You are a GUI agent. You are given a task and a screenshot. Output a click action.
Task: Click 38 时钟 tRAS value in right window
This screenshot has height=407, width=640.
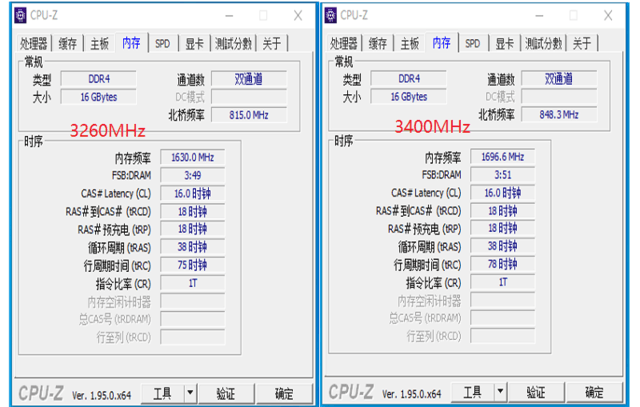coord(503,246)
